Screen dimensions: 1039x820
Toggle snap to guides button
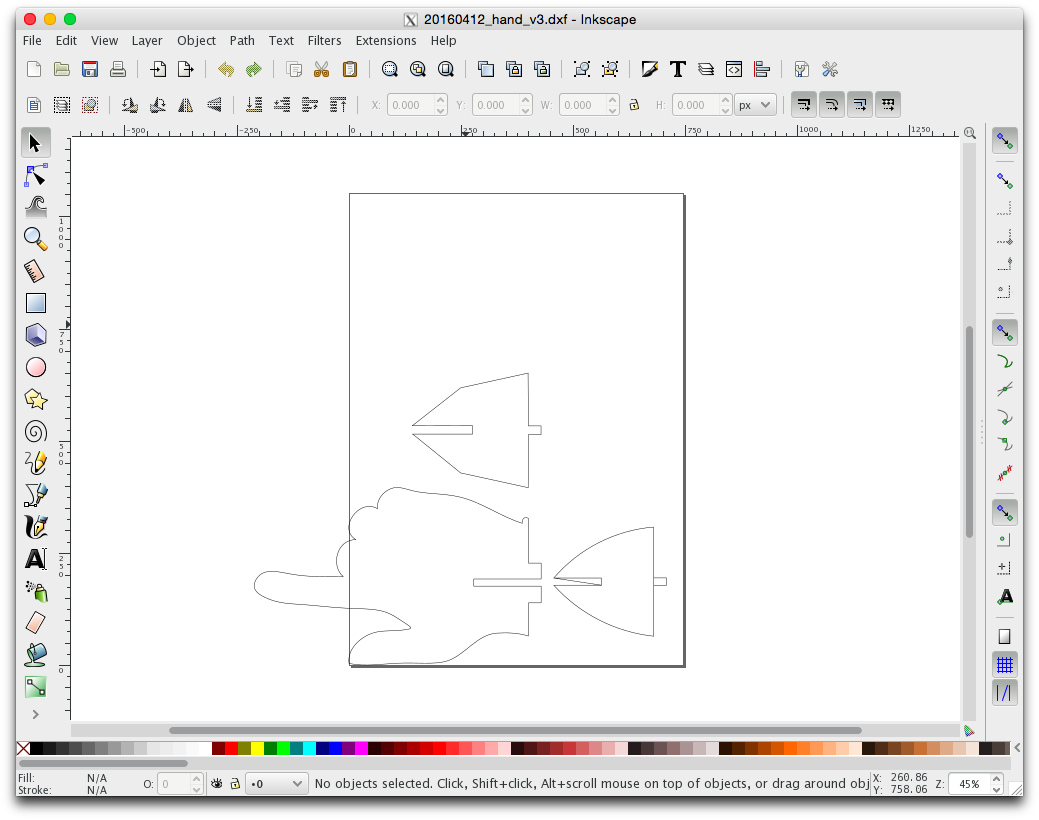[x=1005, y=693]
